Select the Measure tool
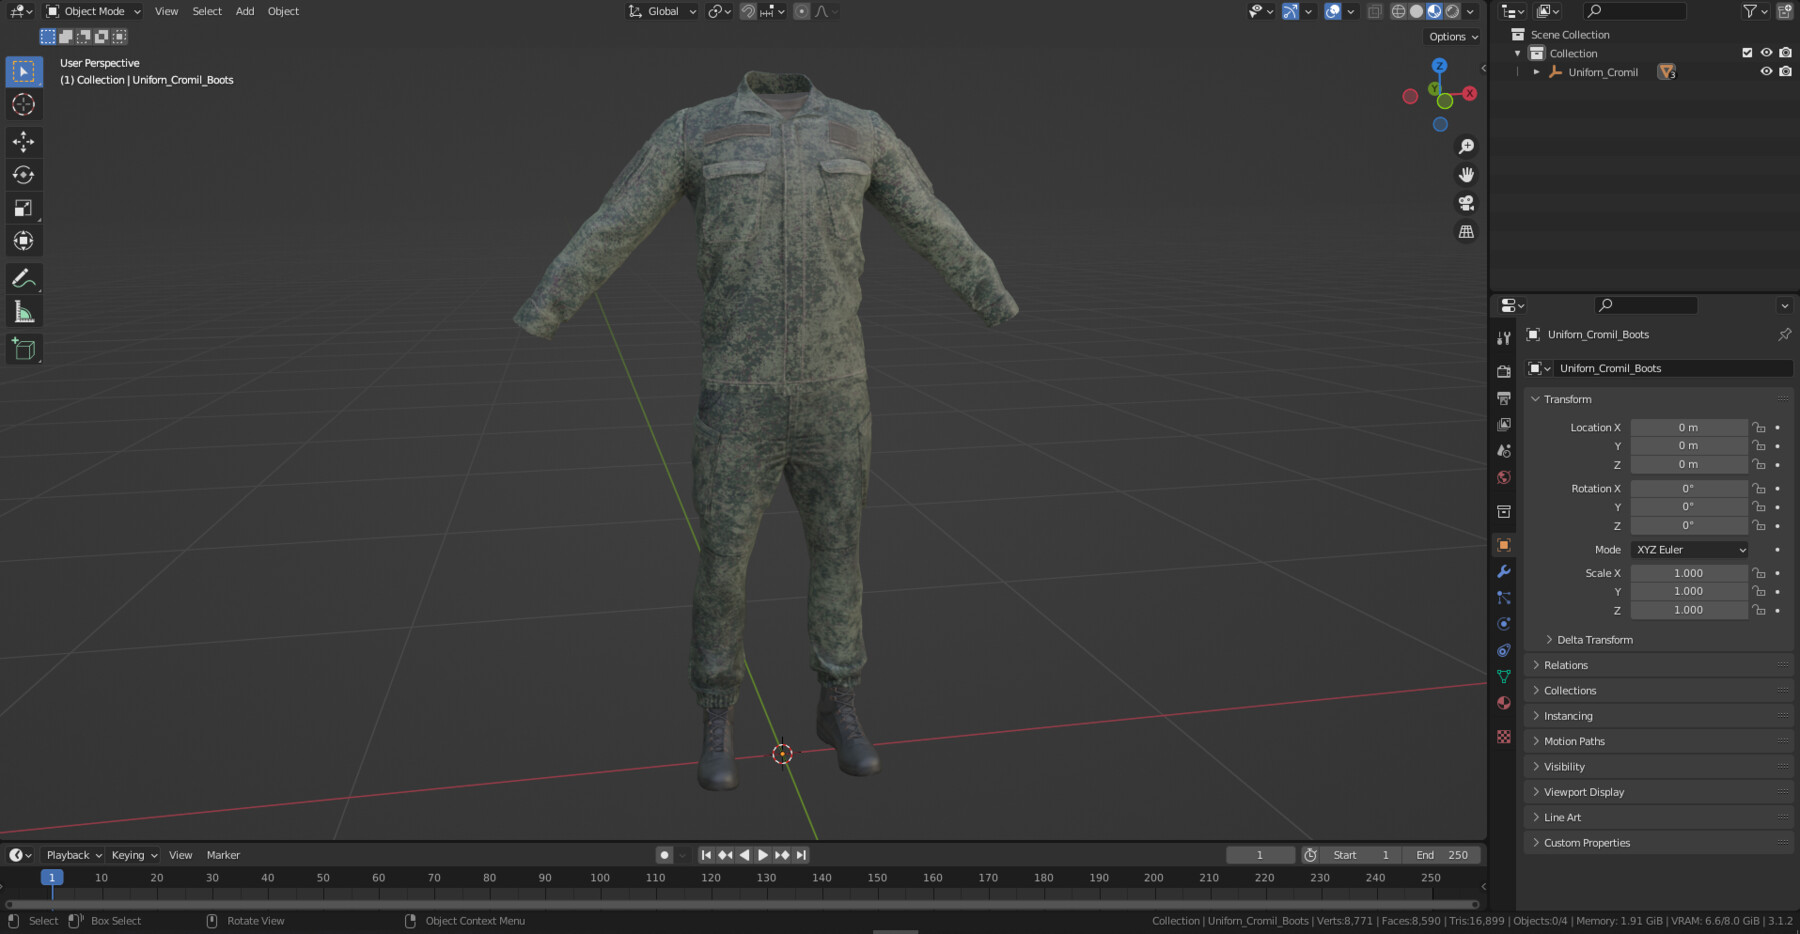 click(x=23, y=311)
